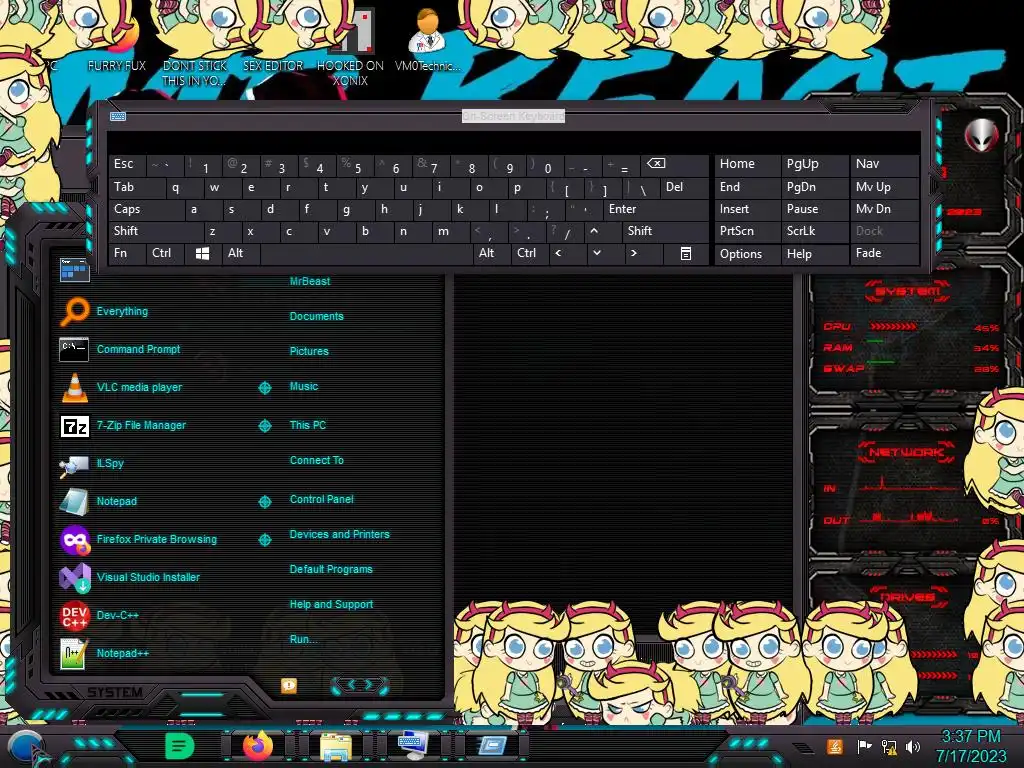This screenshot has height=768, width=1024.
Task: Open 7-Zip File Manager icon
Action: pos(74,426)
